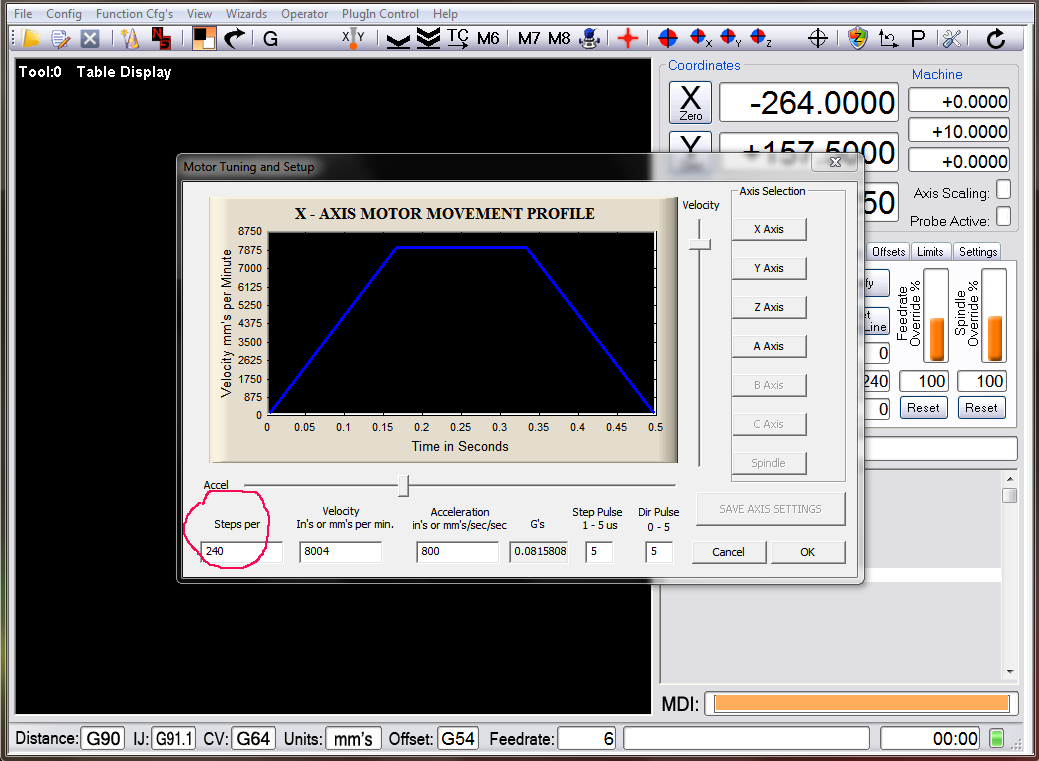
Task: Click the edit G-code notepad icon
Action: point(60,39)
